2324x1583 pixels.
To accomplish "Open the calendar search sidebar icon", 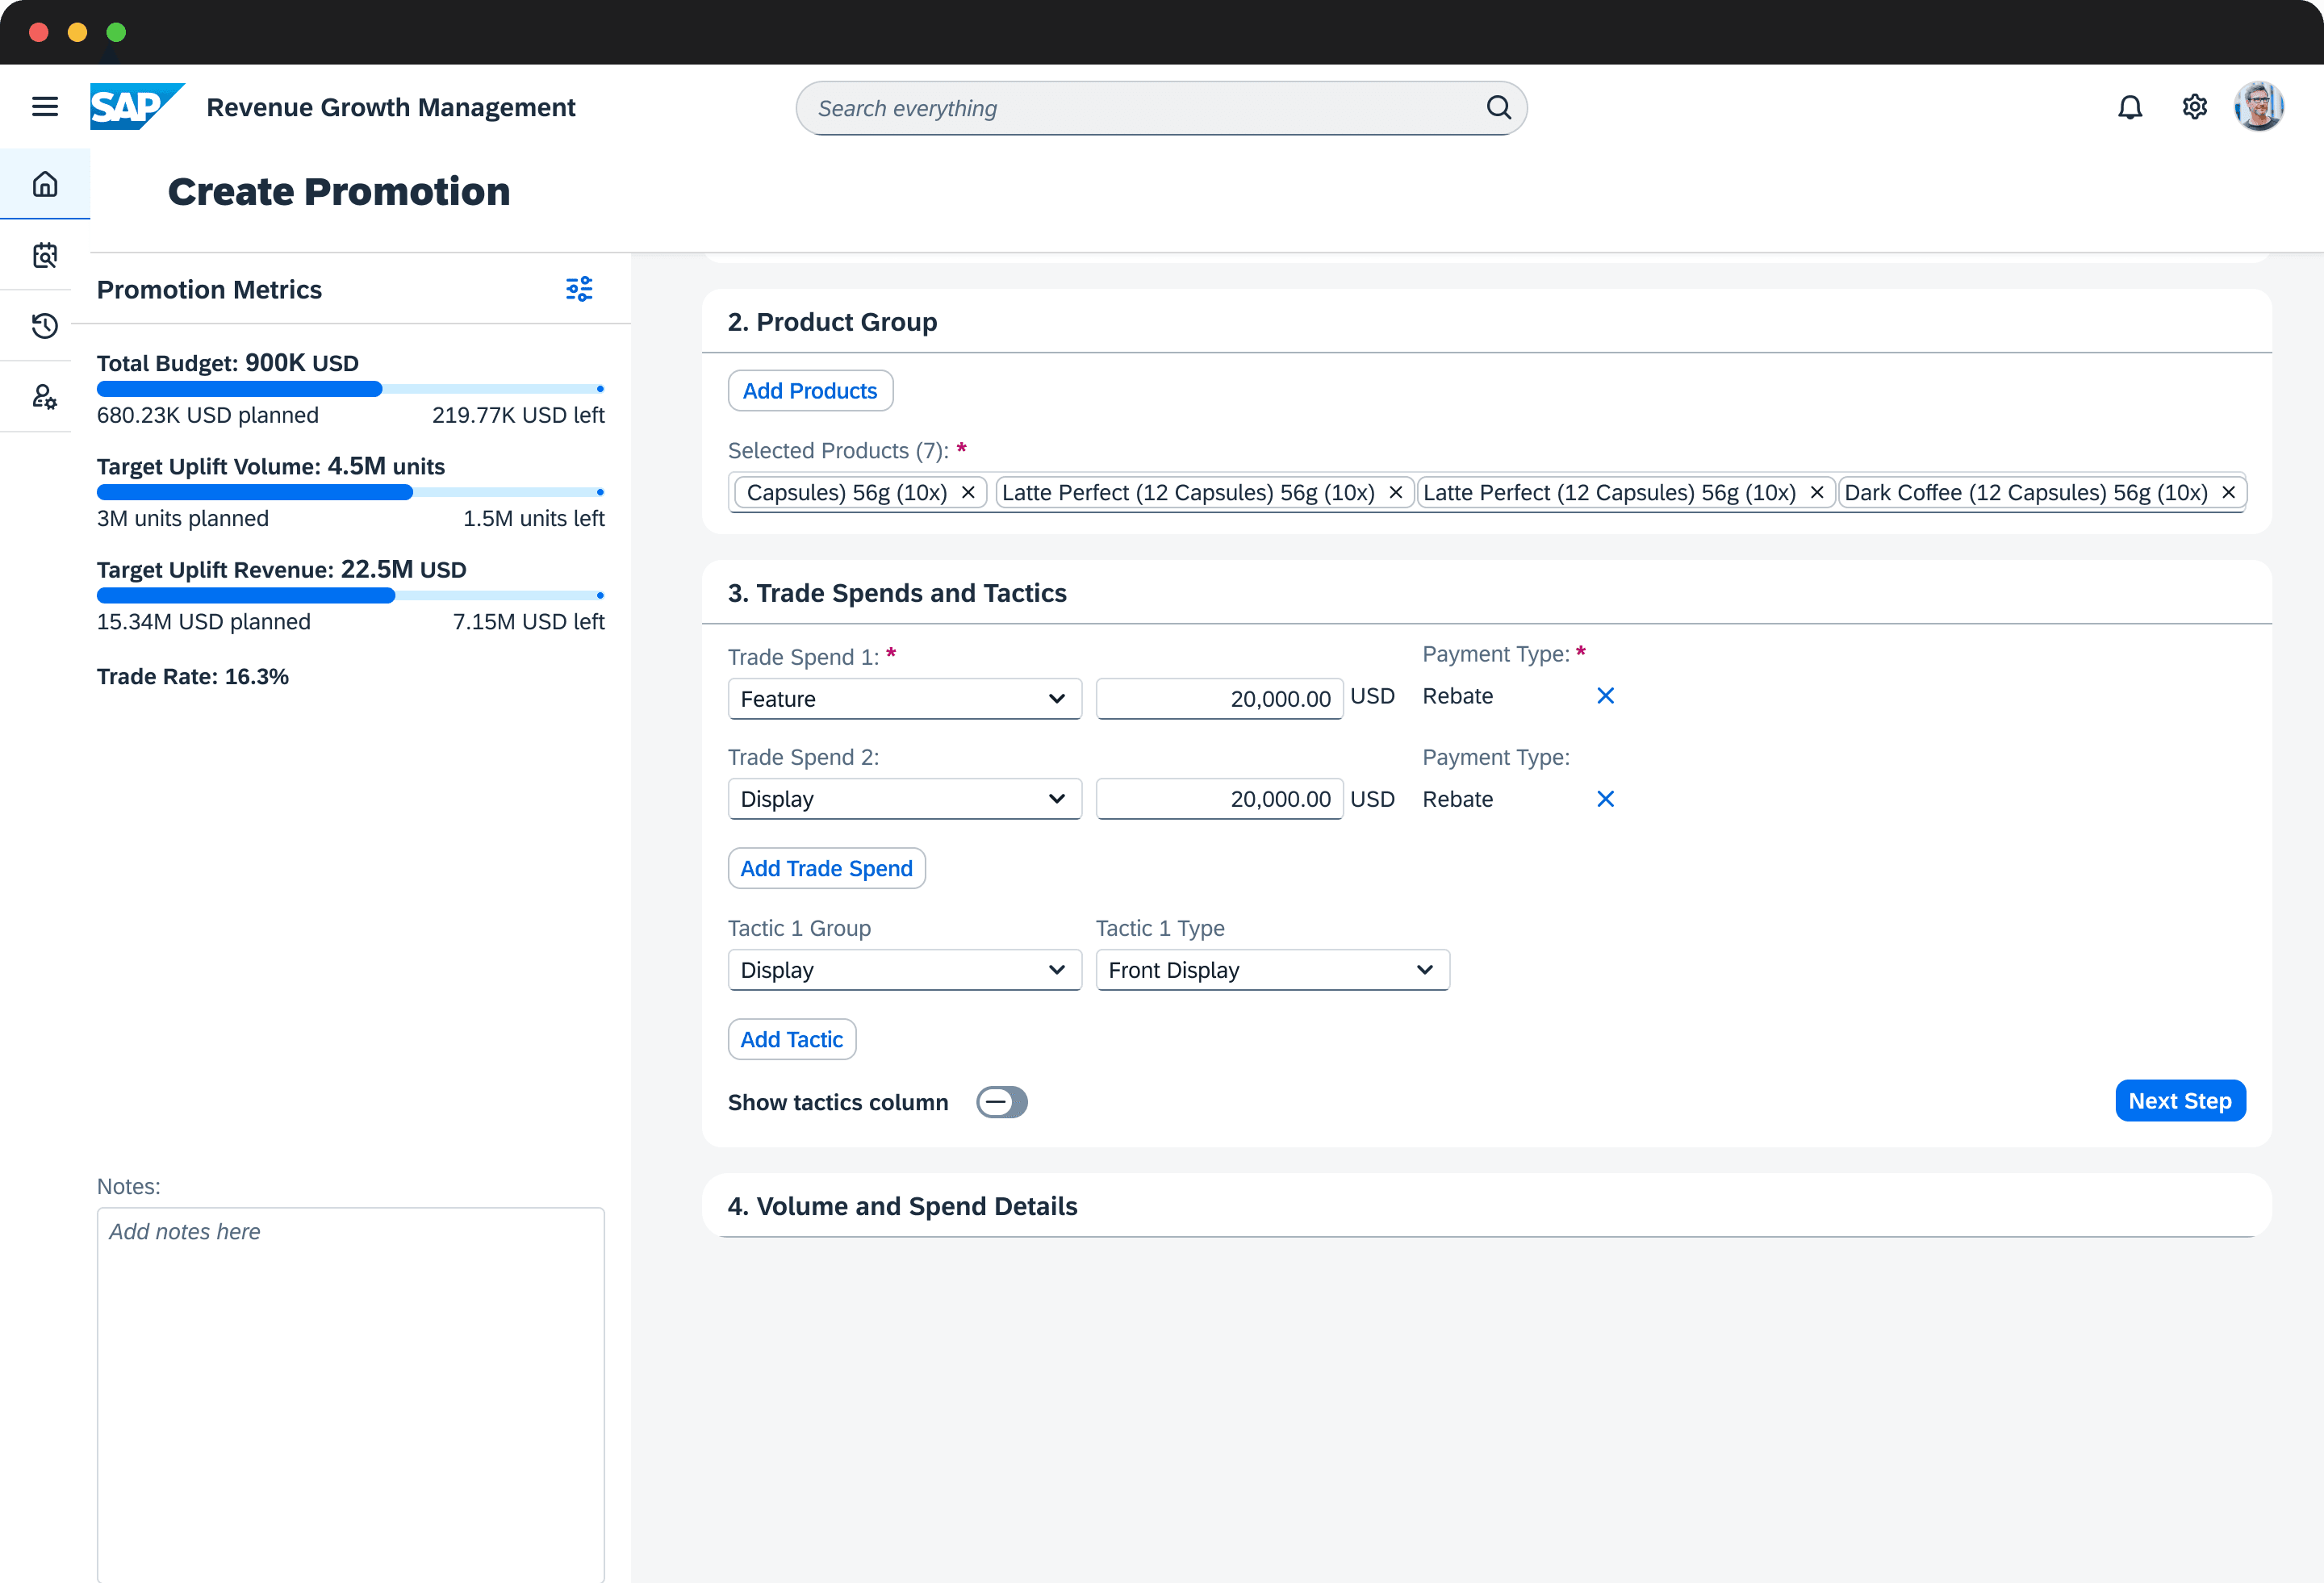I will (x=45, y=255).
